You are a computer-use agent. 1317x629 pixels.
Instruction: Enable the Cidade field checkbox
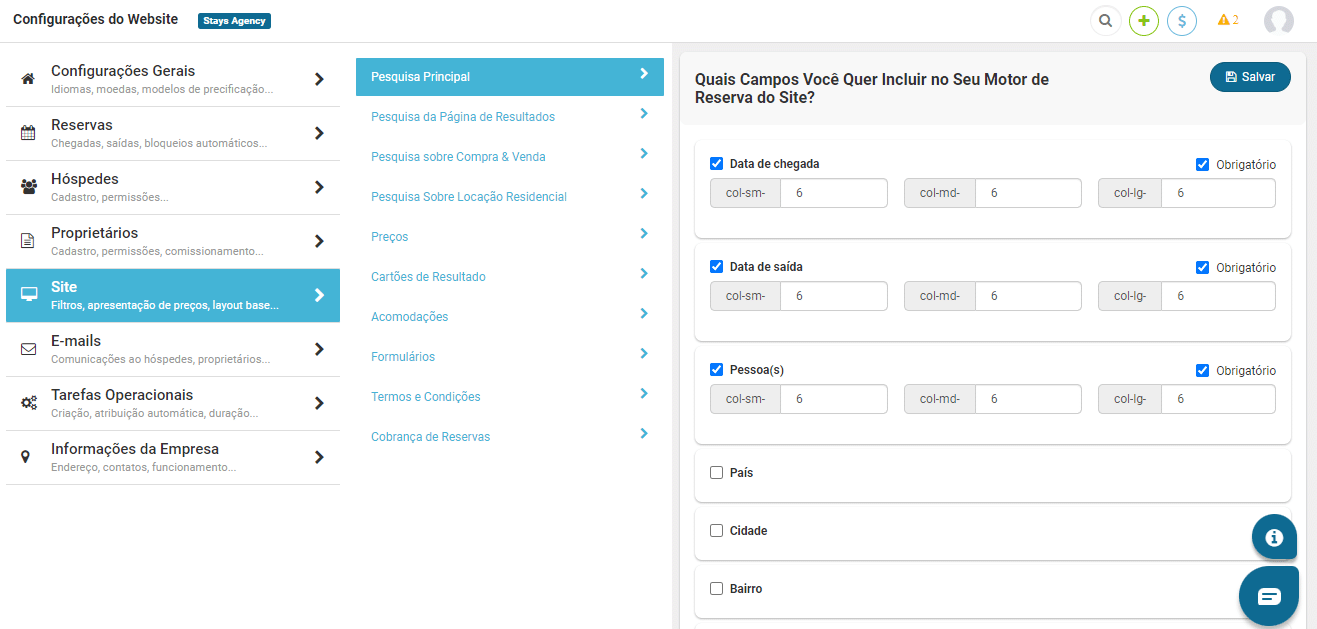pyautogui.click(x=716, y=531)
